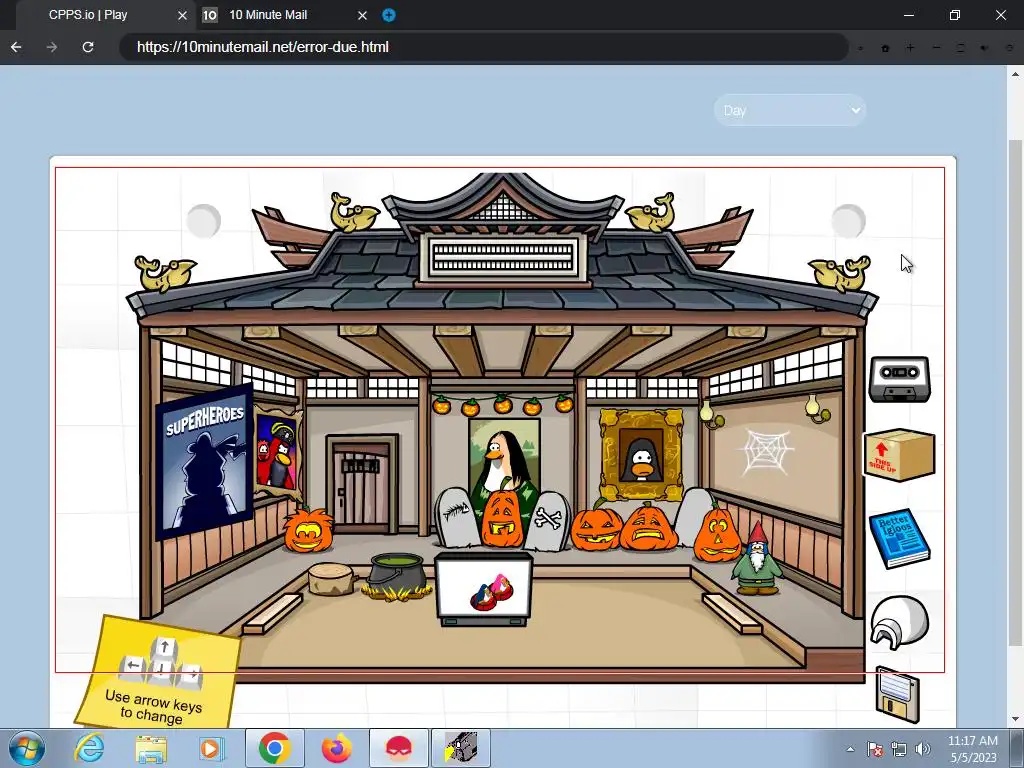Click the page vertical scrollbar
The height and width of the screenshot is (768, 1024).
(x=1015, y=395)
